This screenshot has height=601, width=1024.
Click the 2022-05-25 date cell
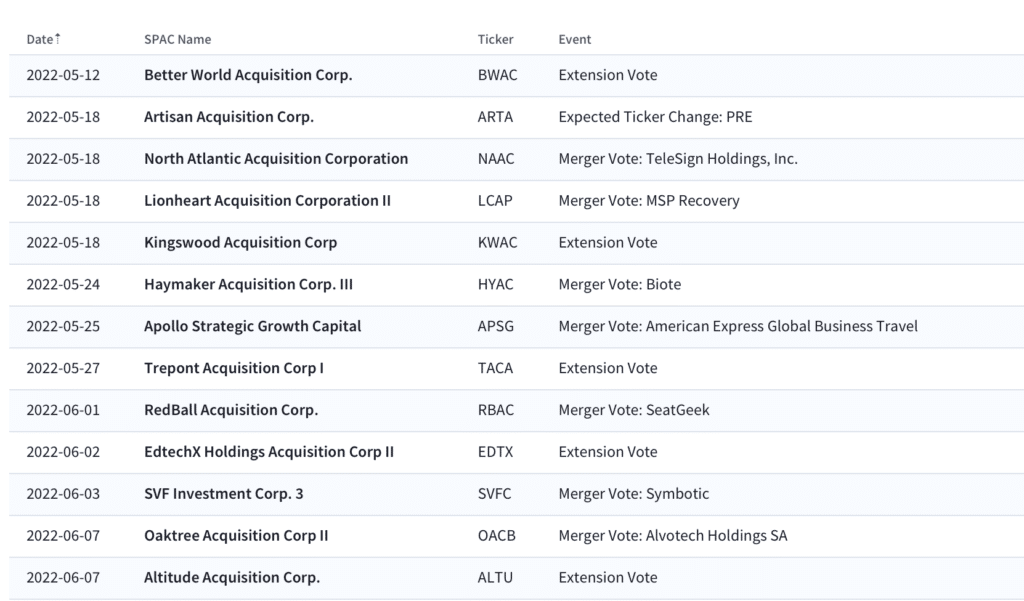click(x=63, y=326)
